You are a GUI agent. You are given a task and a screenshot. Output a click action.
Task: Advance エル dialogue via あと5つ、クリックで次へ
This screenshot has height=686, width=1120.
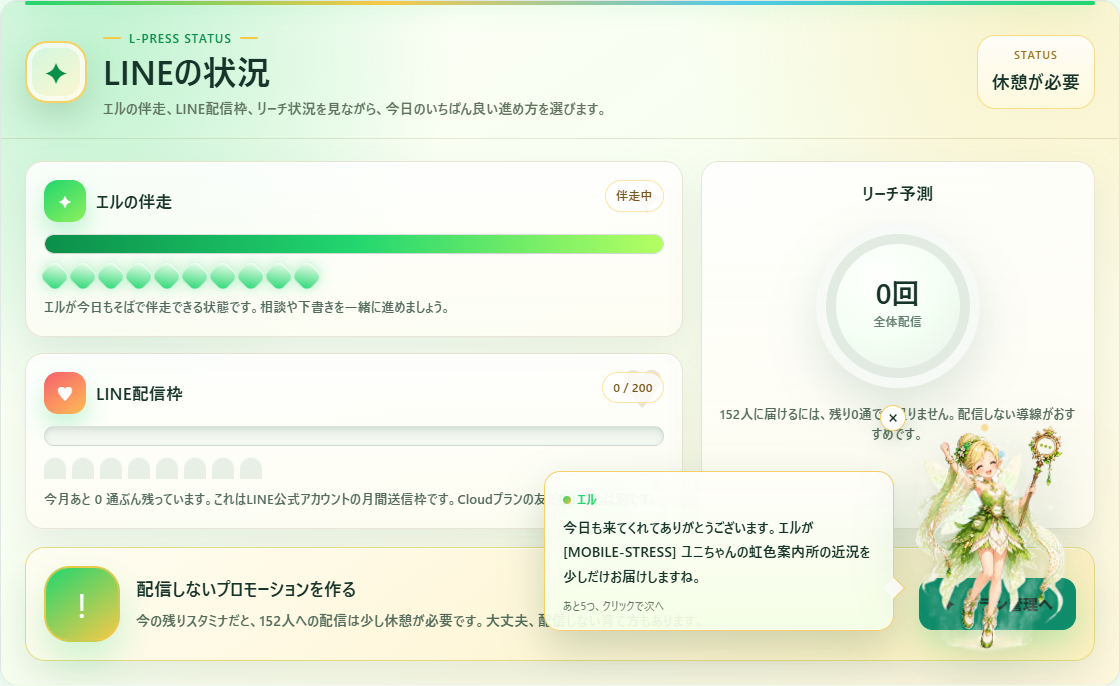point(613,606)
